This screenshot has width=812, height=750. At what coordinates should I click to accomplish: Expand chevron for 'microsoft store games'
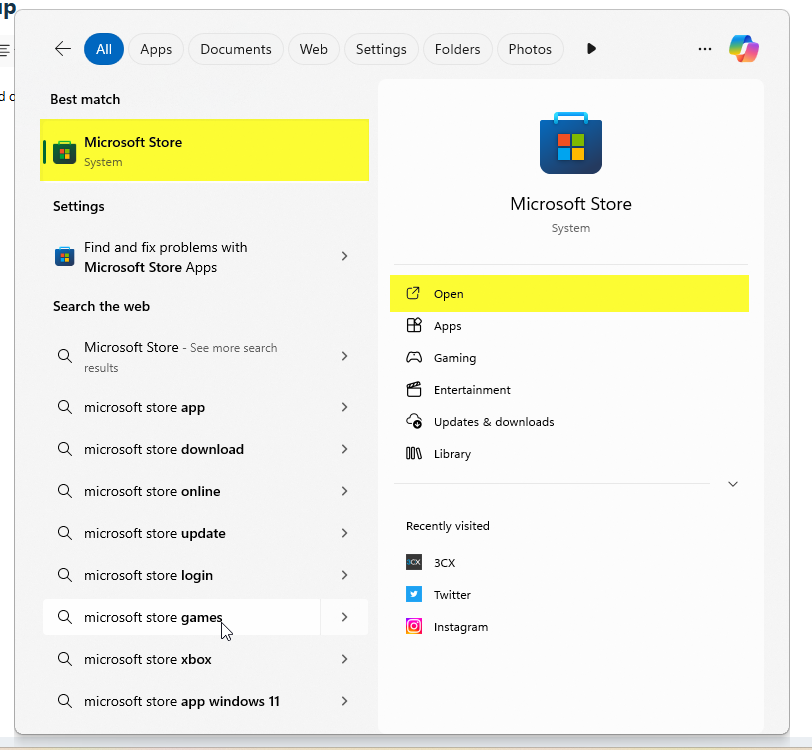[344, 617]
